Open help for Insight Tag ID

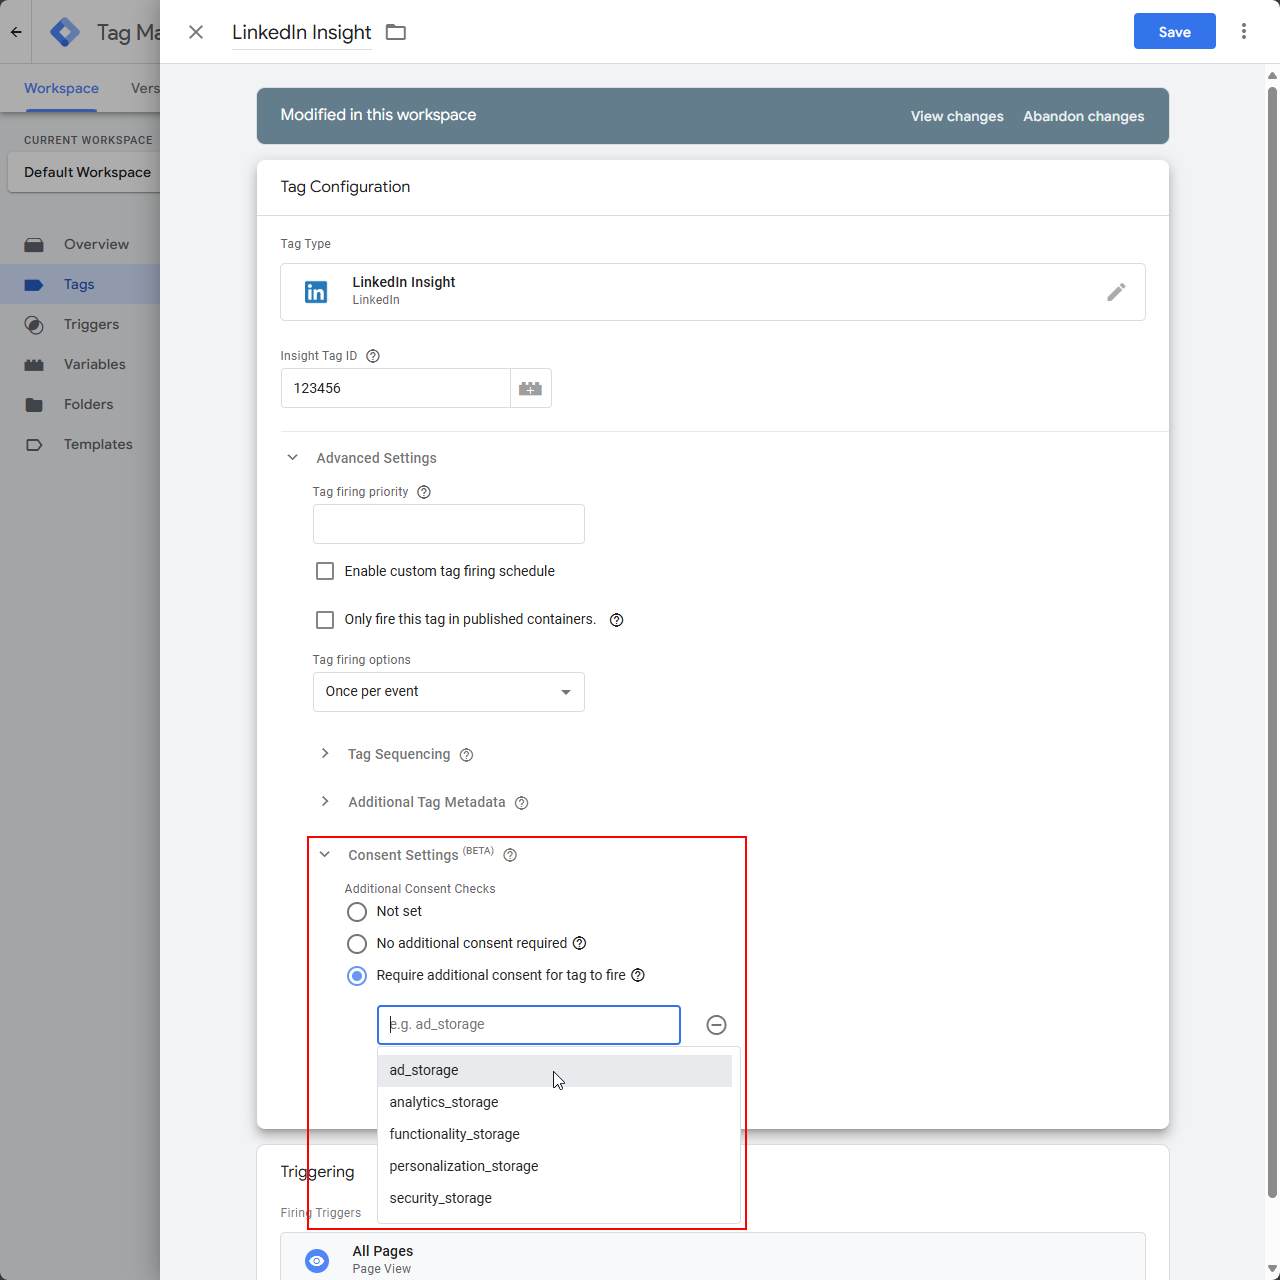(x=373, y=356)
